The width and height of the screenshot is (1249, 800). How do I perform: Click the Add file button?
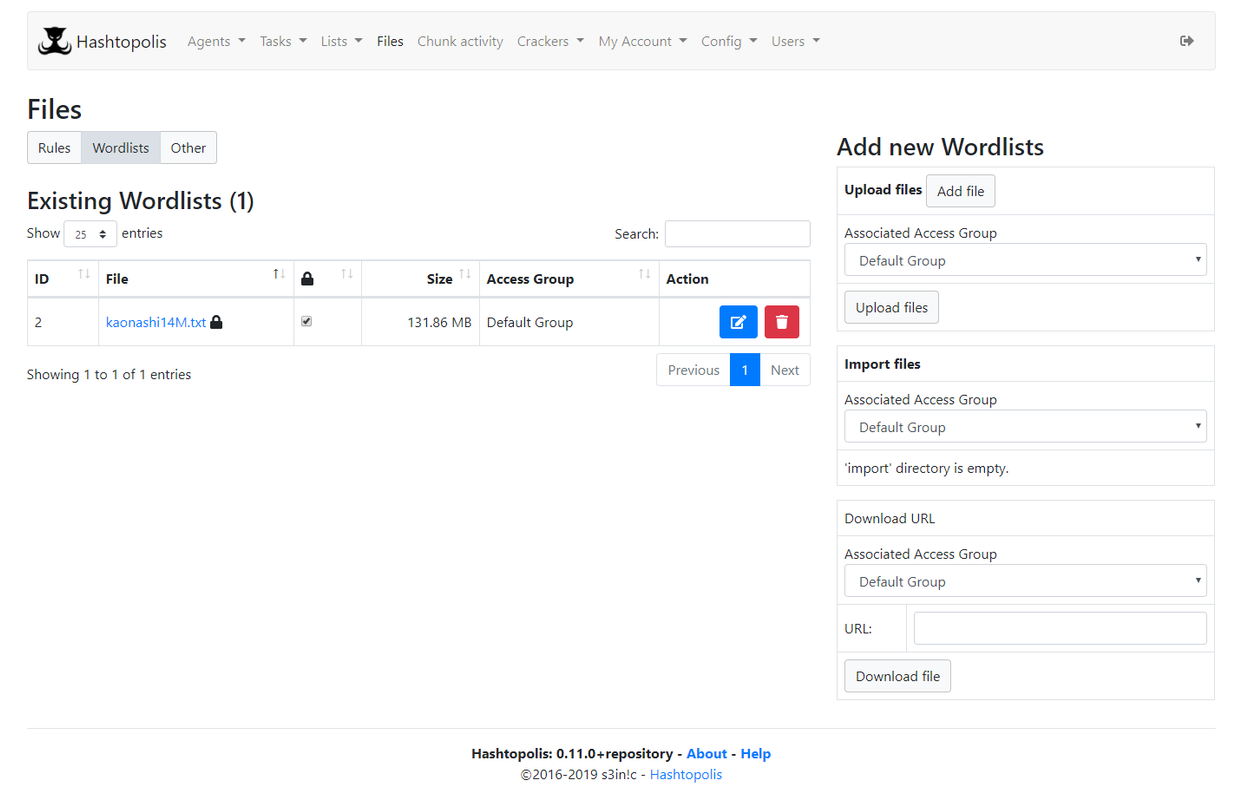click(x=960, y=191)
